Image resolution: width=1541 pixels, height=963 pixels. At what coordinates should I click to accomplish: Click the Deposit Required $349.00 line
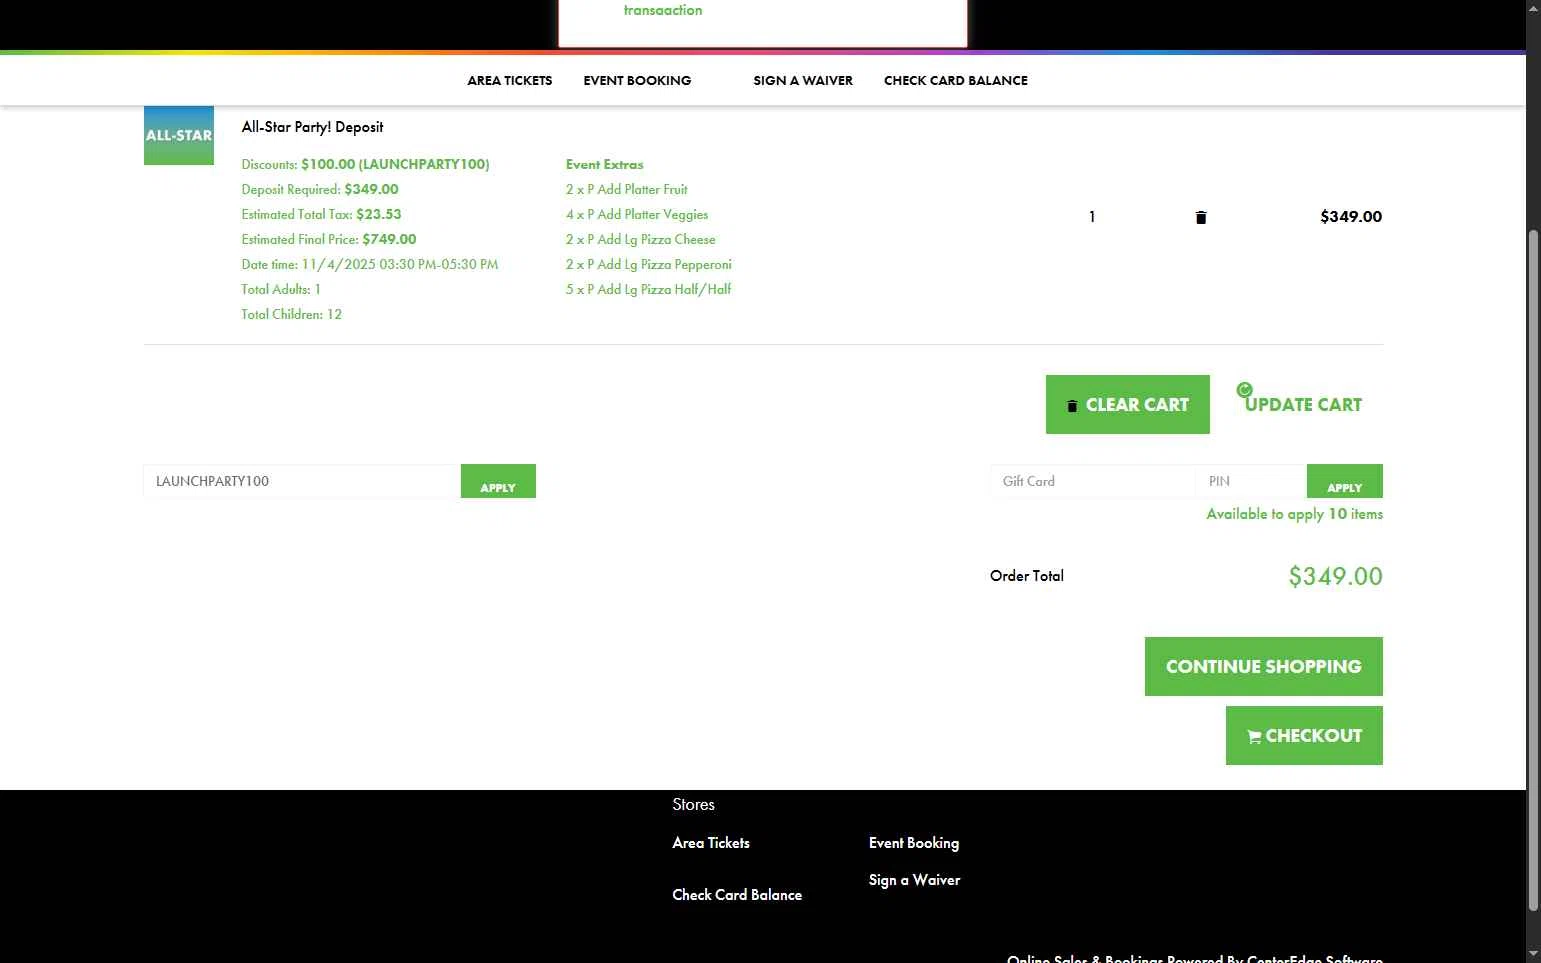pyautogui.click(x=320, y=189)
